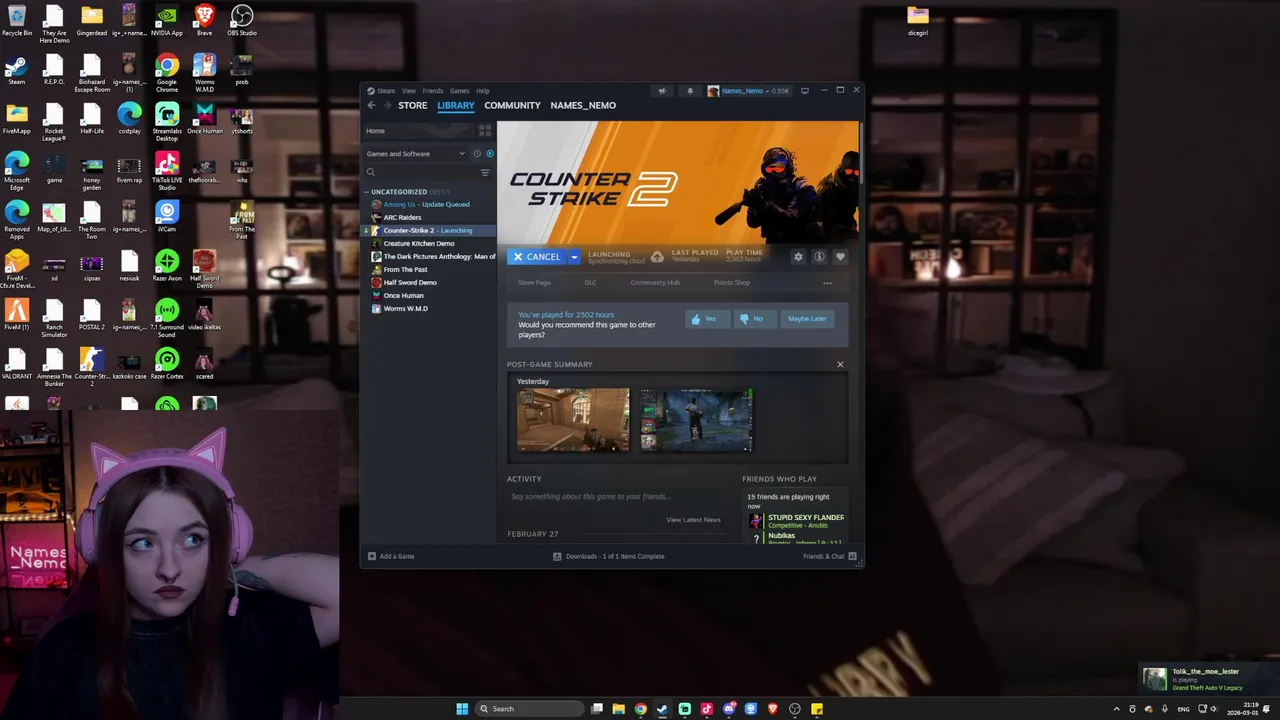
Task: Open Downloads status at window bottom
Action: click(x=609, y=556)
